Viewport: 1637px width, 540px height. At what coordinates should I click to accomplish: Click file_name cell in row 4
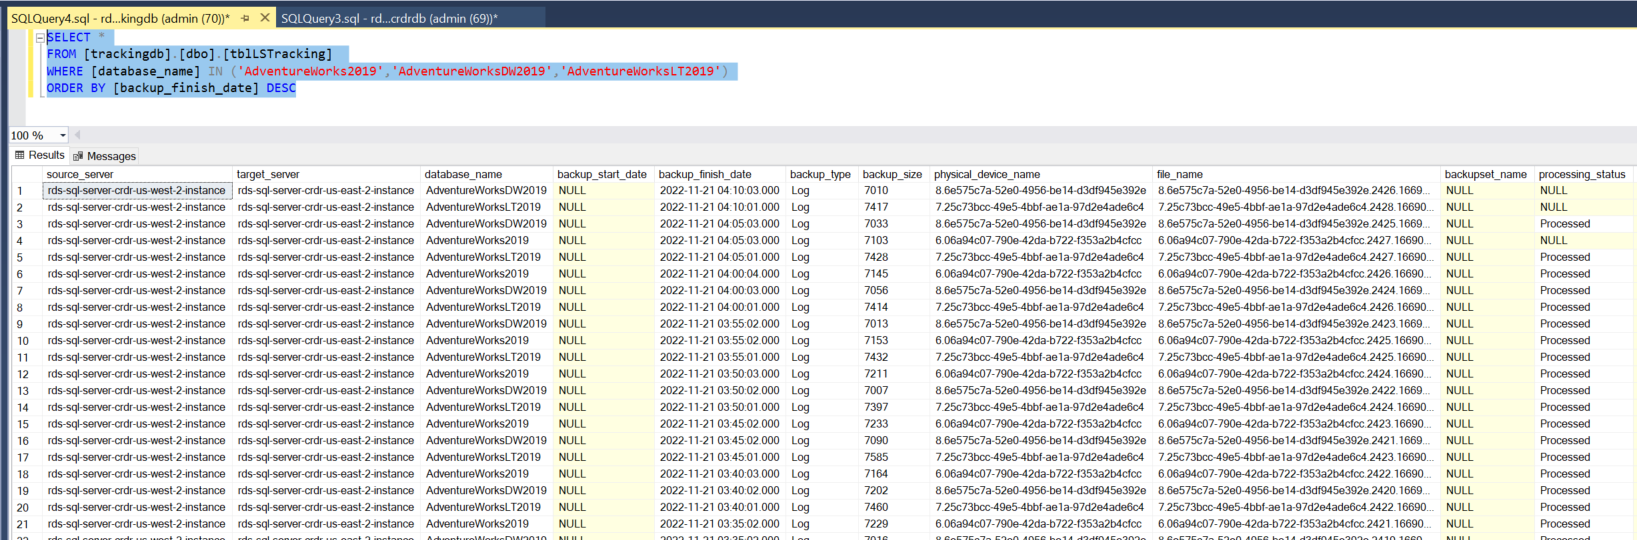[x=1296, y=240]
